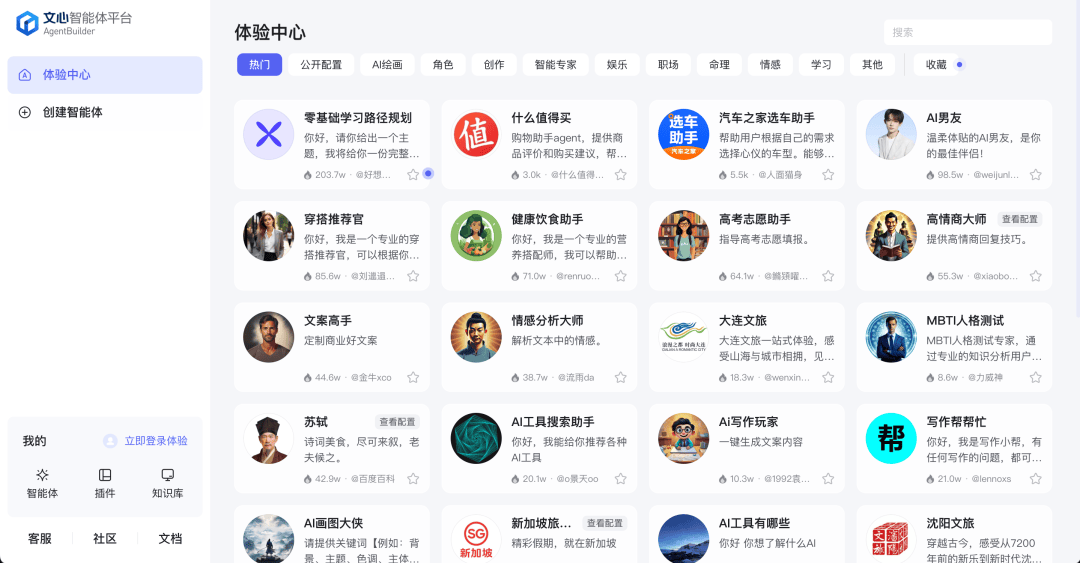Select the AI绘画 tab
The width and height of the screenshot is (1080, 563).
387,64
